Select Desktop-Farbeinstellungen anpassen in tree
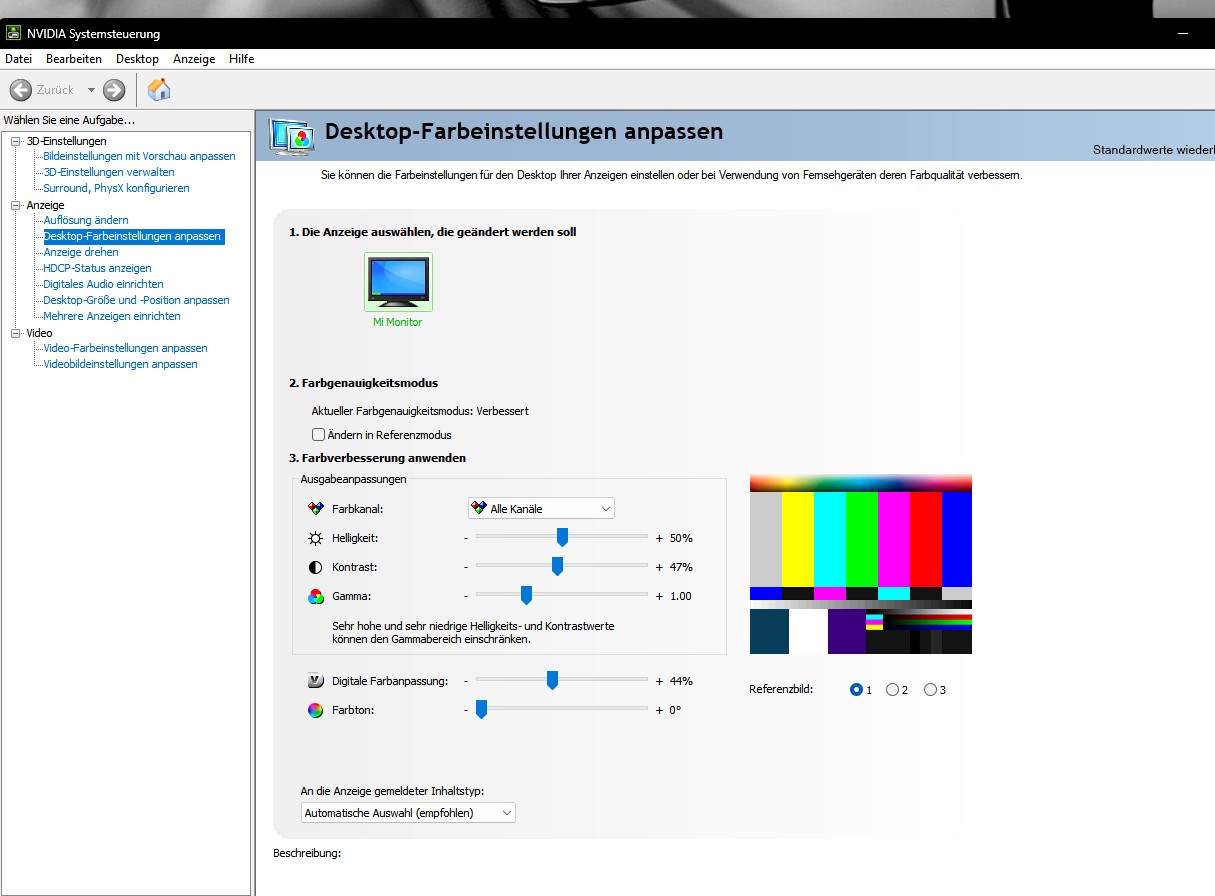This screenshot has width=1215, height=896. 133,236
